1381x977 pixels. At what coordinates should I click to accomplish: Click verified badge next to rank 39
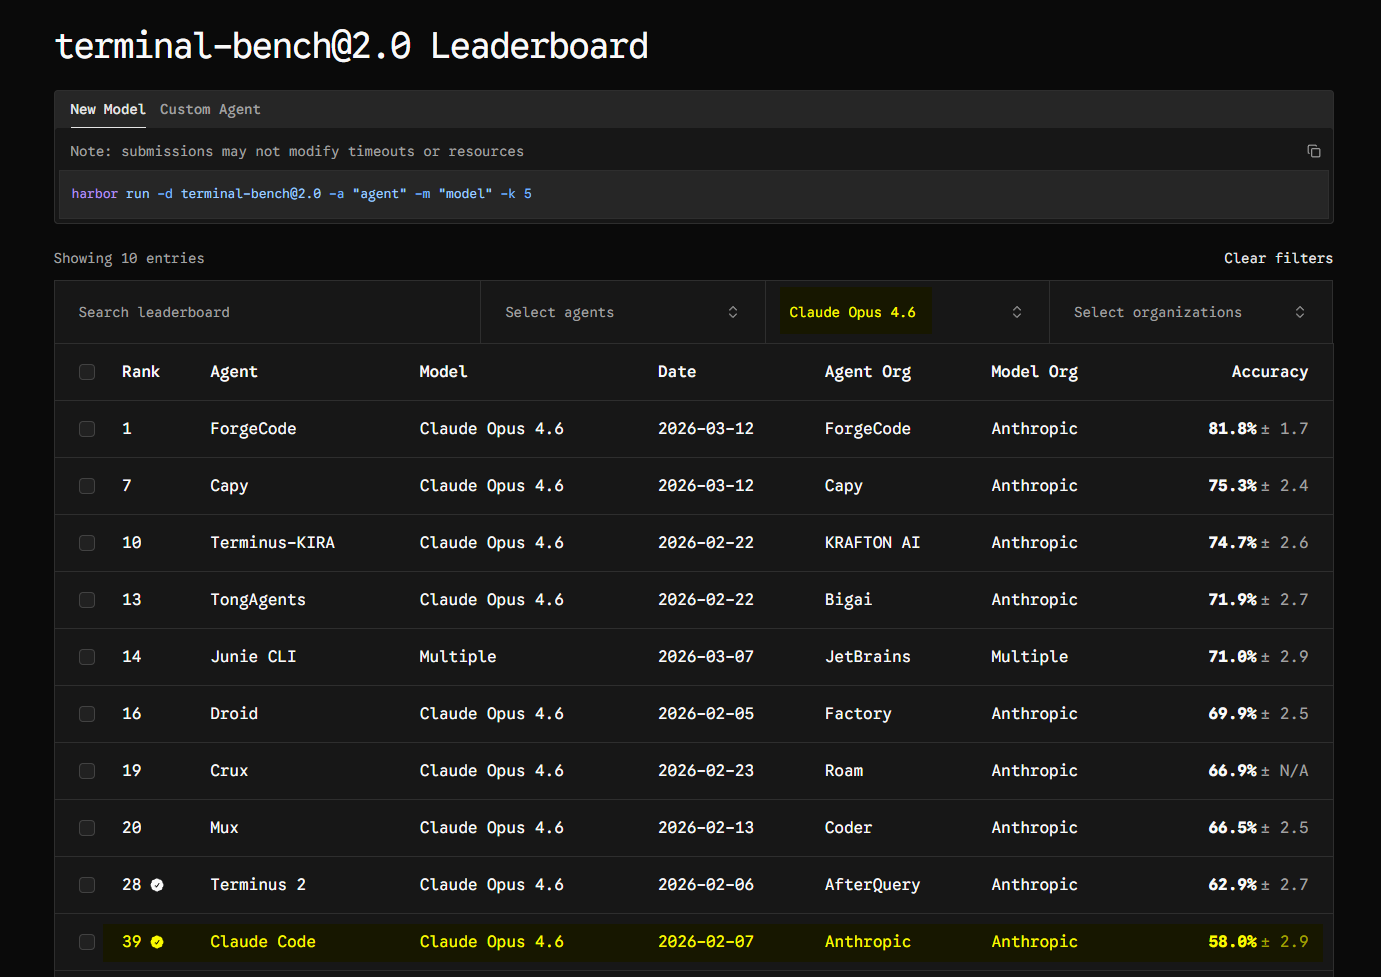157,942
